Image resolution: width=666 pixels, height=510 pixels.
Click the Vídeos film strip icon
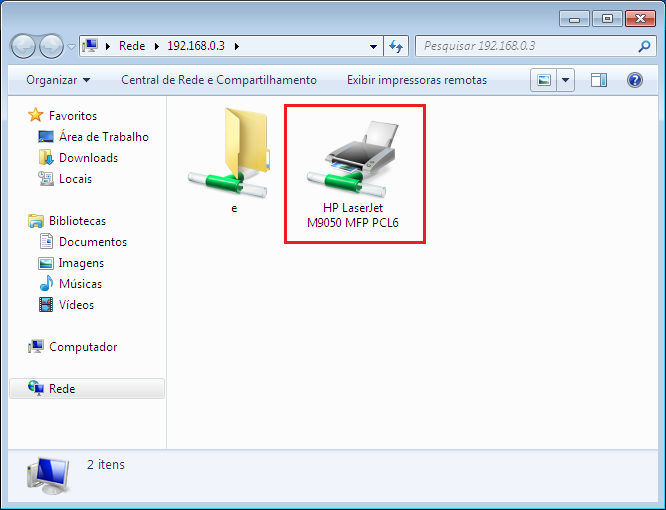coord(46,304)
